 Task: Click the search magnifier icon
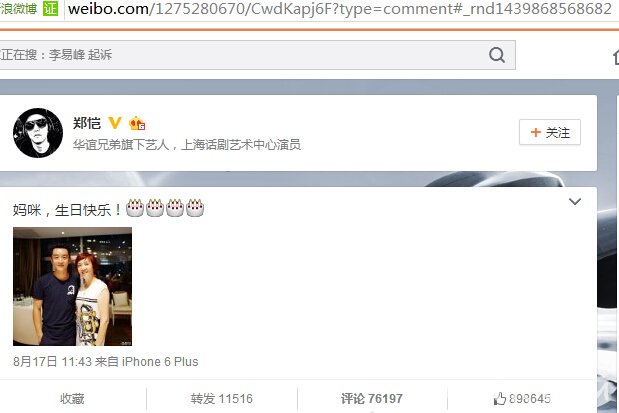coord(497,55)
